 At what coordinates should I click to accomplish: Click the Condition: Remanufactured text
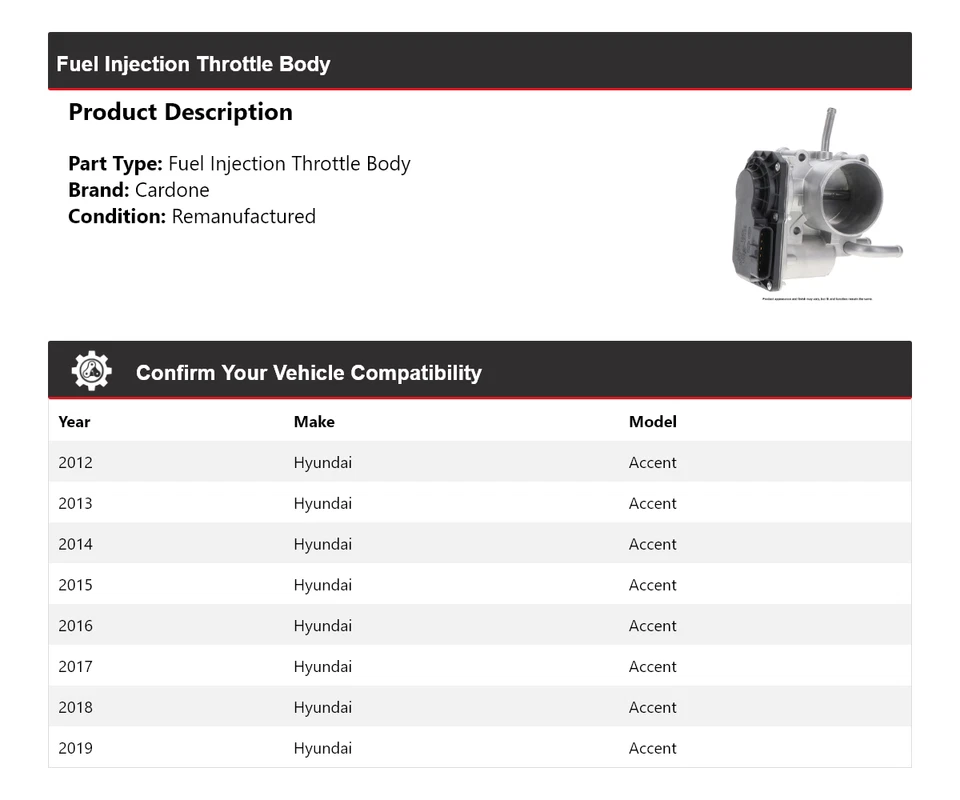(x=191, y=216)
